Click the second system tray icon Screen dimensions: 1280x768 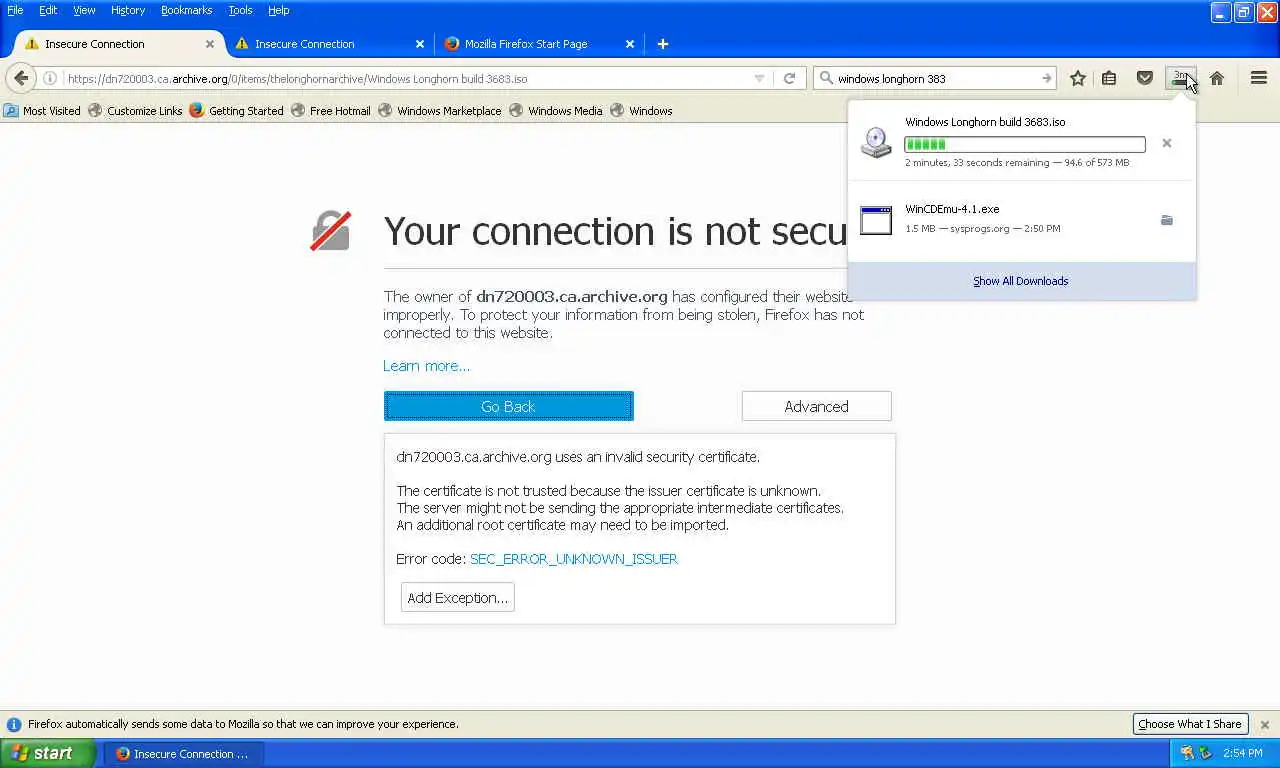(1205, 753)
